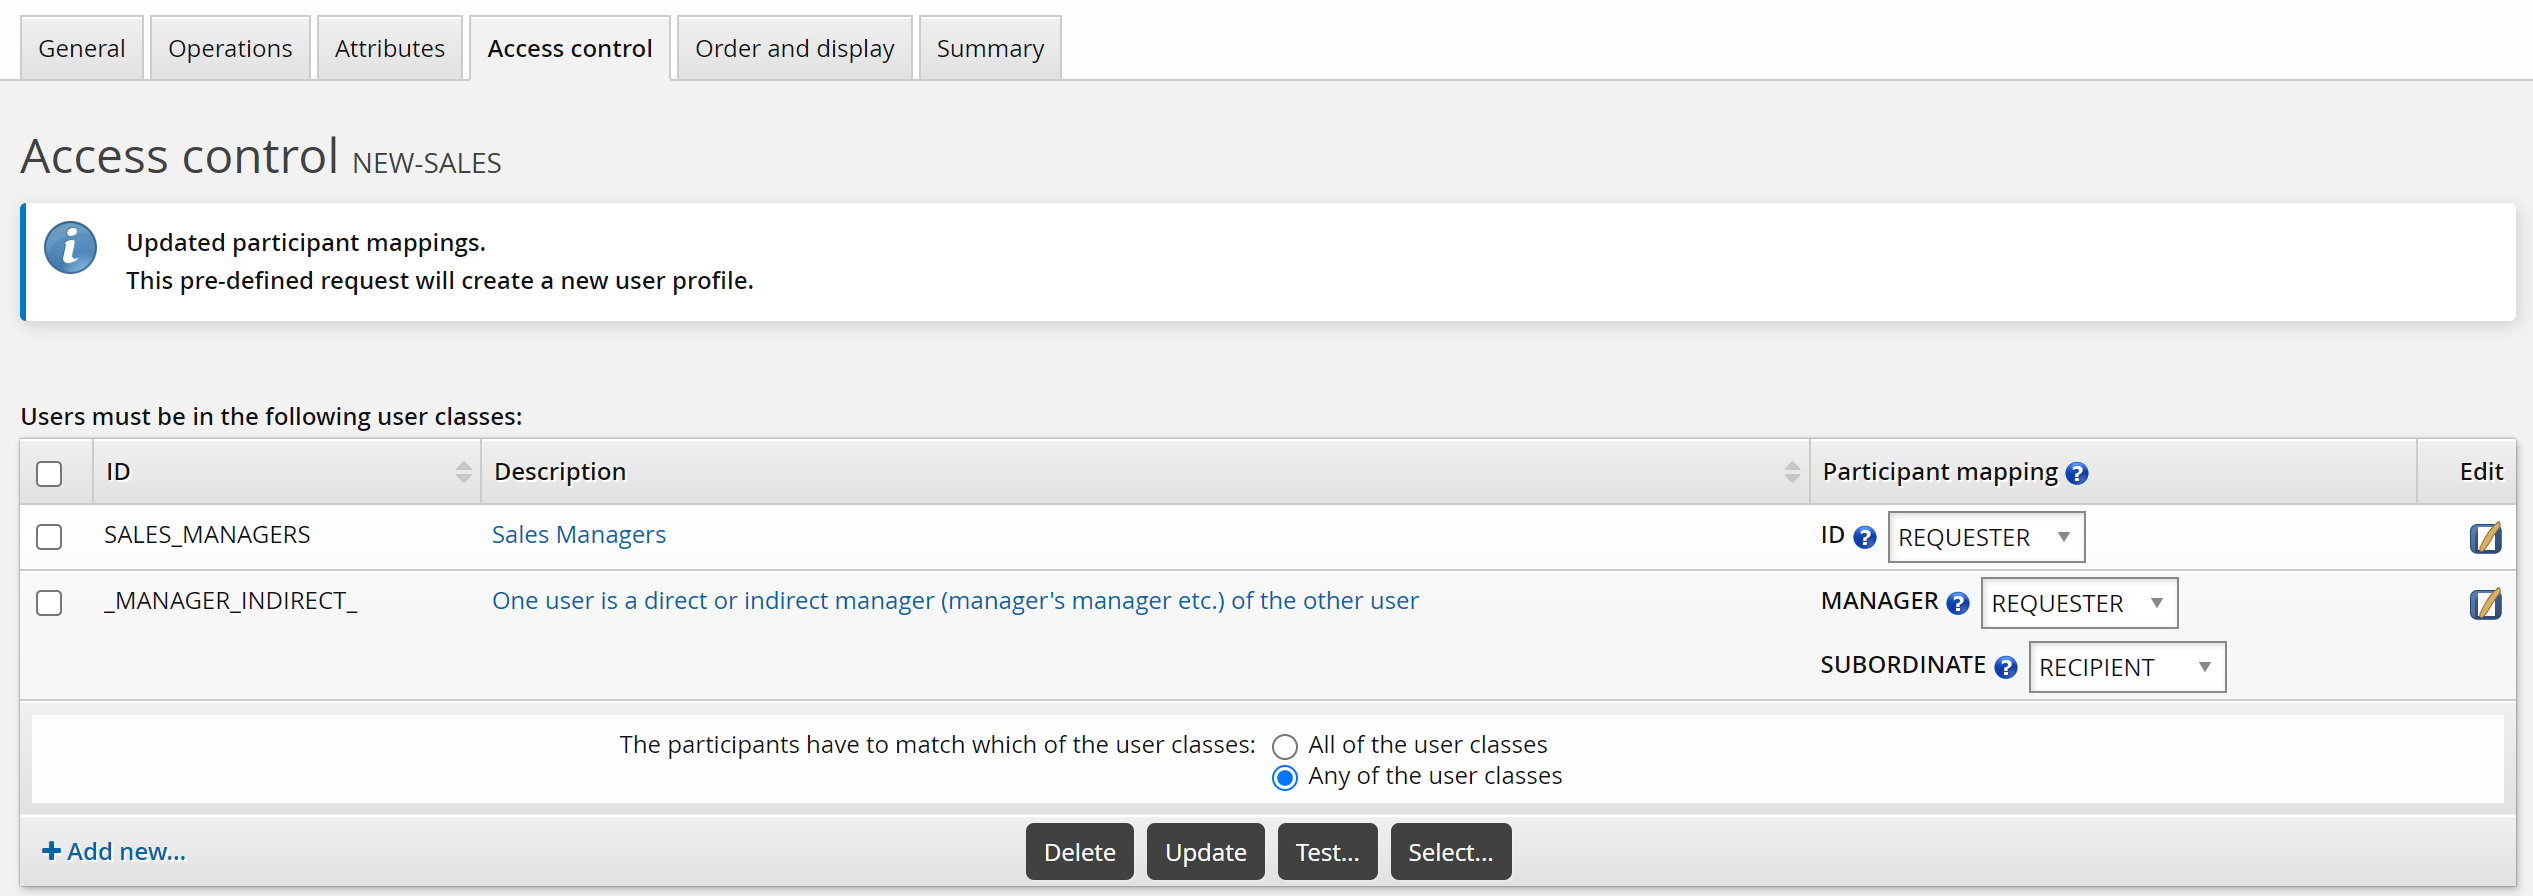Screen dimensions: 2533x896
Task: Click the Add new... link
Action: (x=114, y=851)
